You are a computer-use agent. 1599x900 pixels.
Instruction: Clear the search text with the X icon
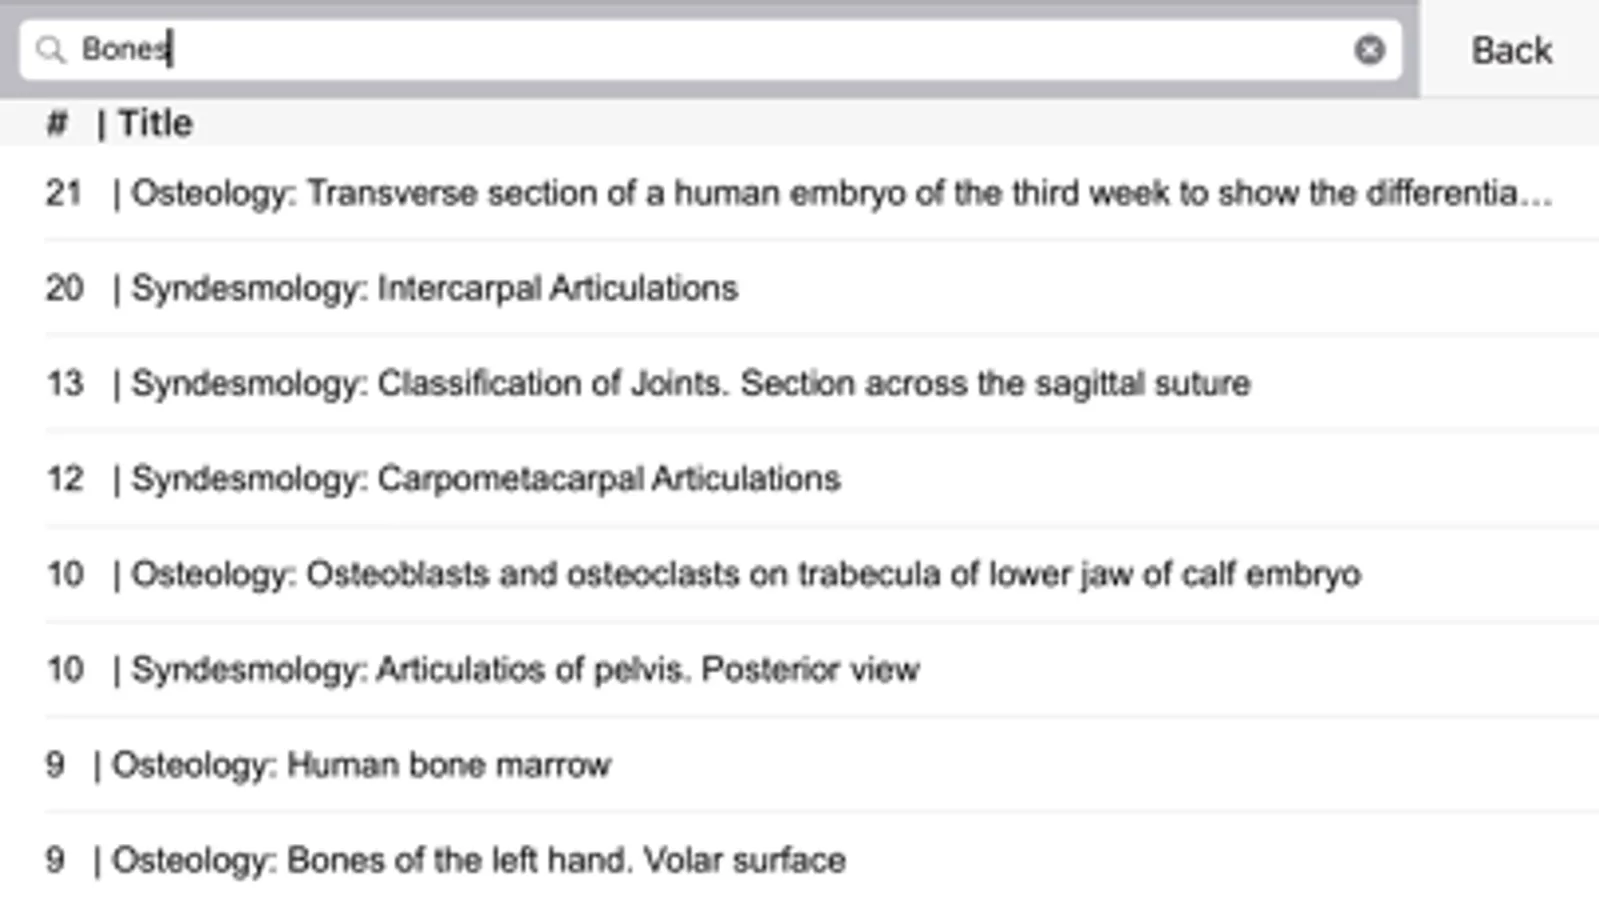tap(1369, 49)
